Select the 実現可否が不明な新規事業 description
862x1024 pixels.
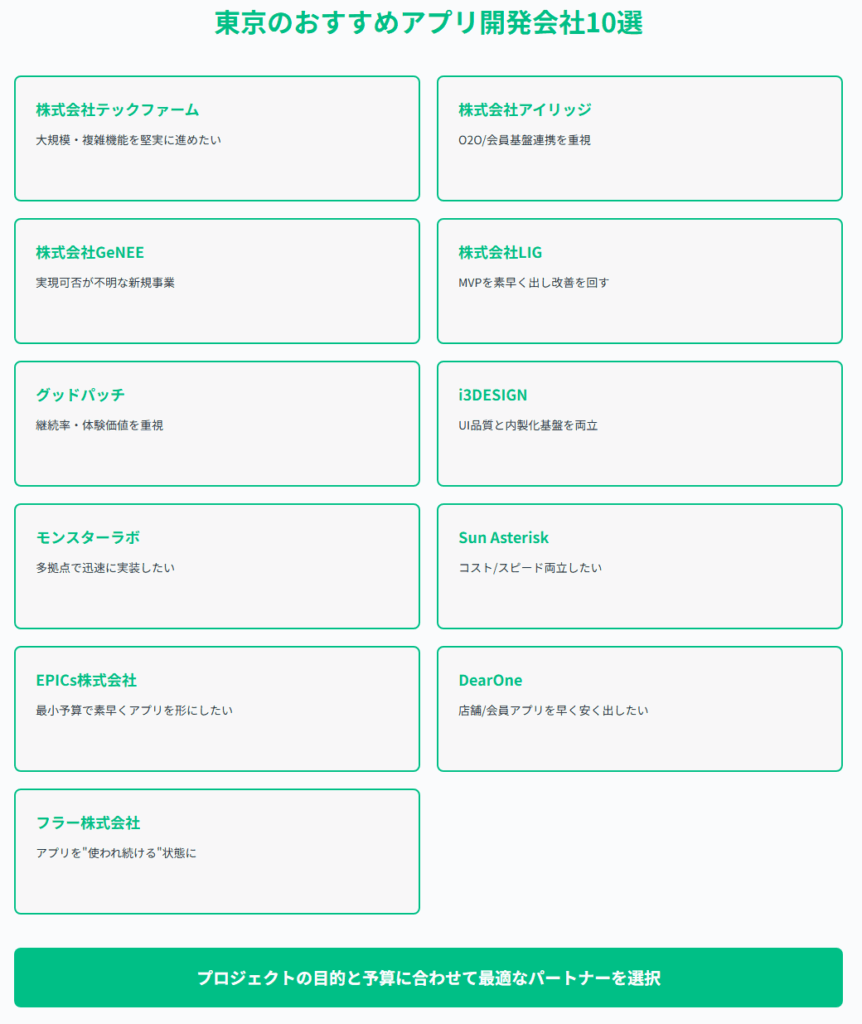coord(105,283)
